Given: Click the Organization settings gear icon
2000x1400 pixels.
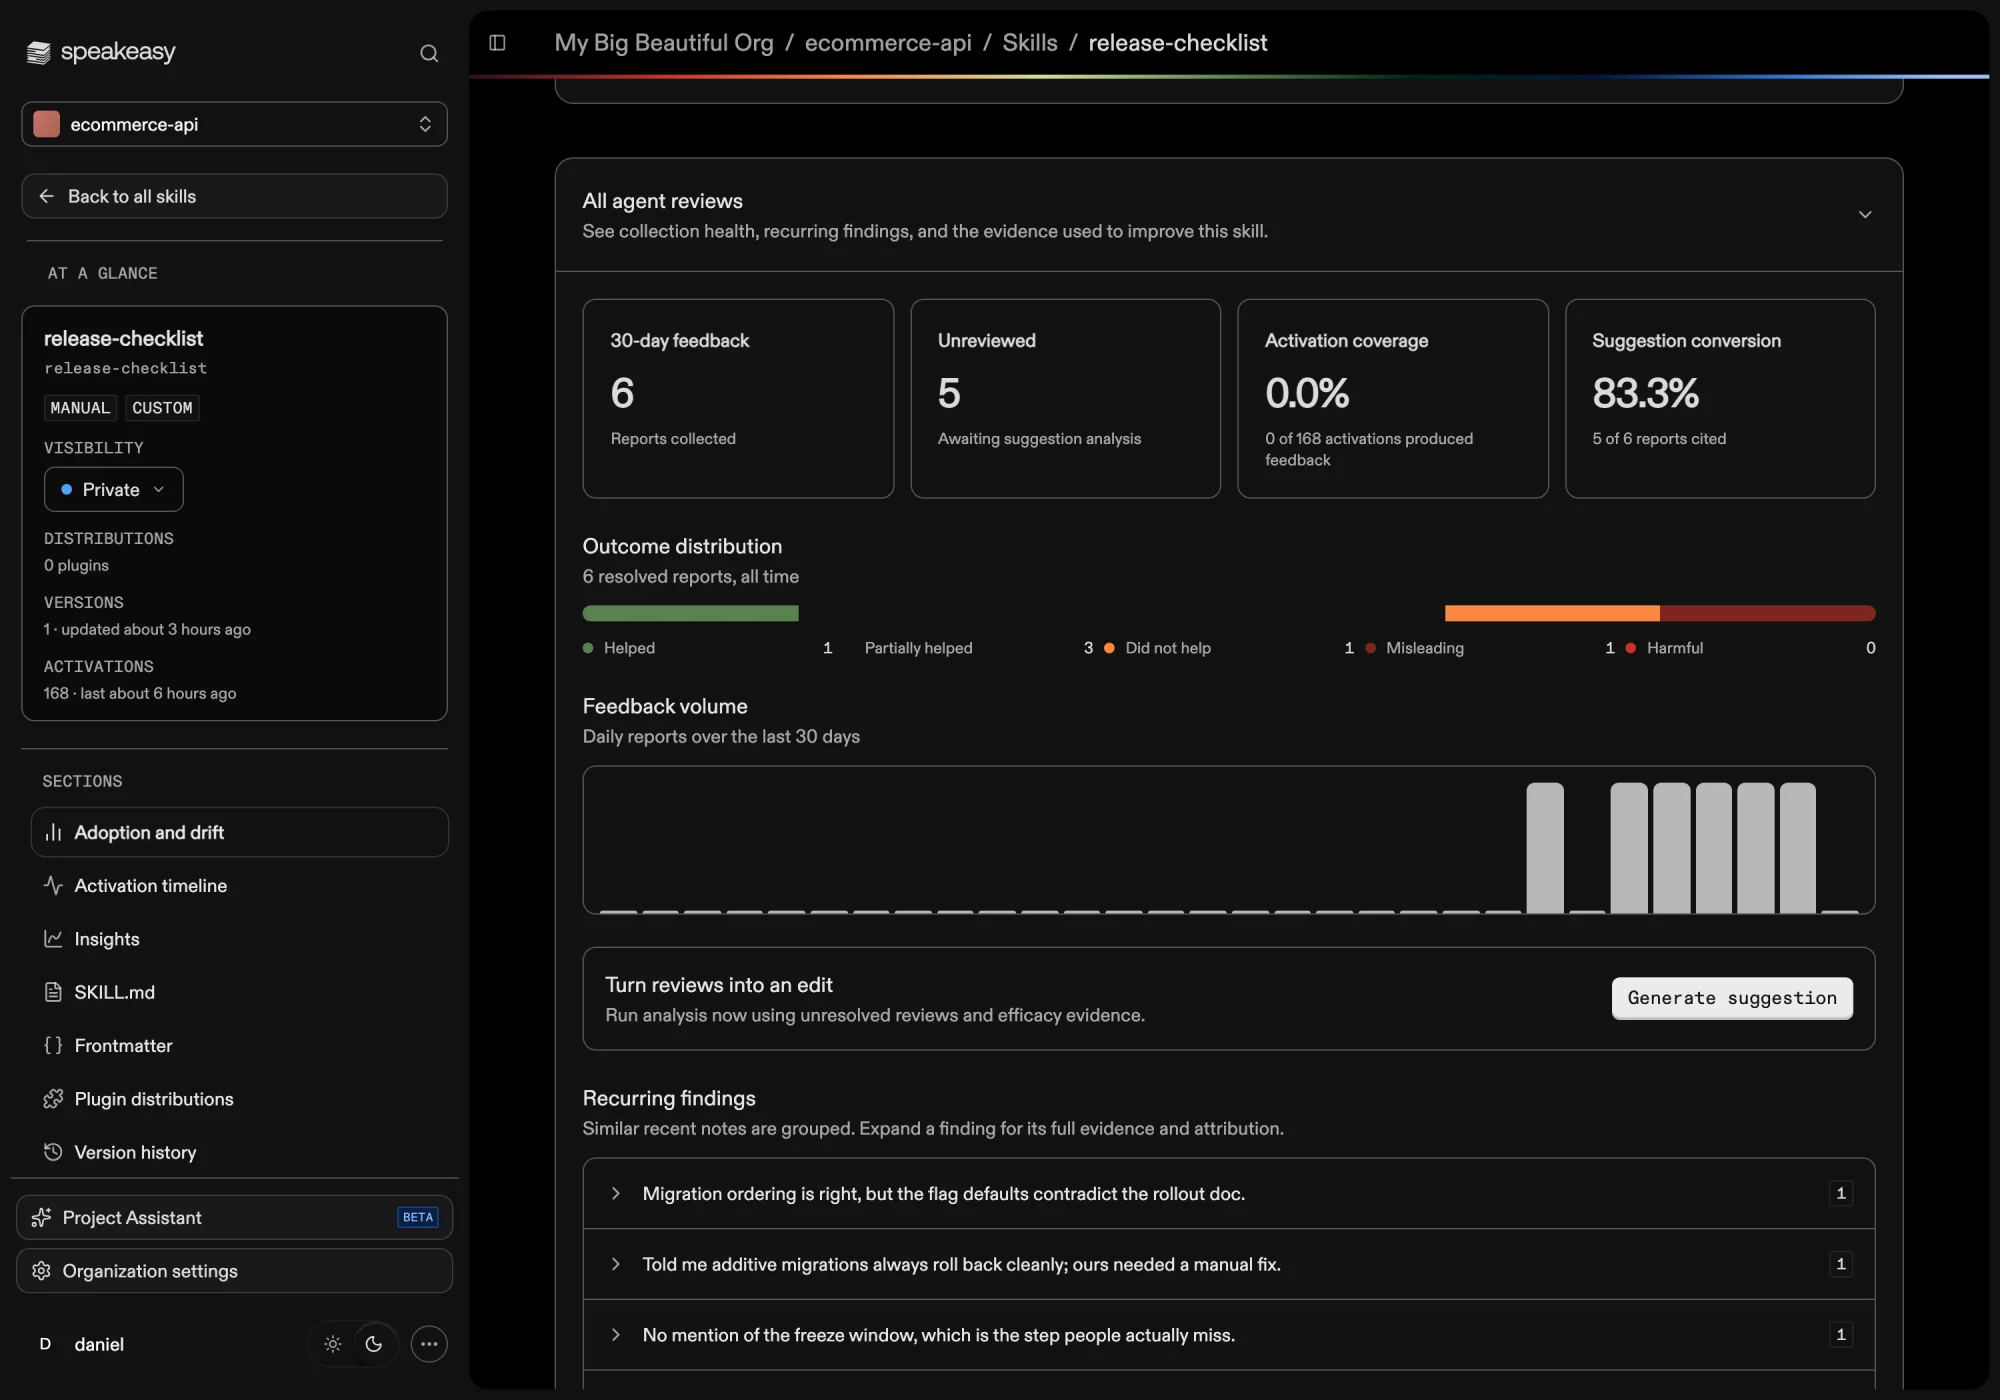Looking at the screenshot, I should [x=41, y=1271].
